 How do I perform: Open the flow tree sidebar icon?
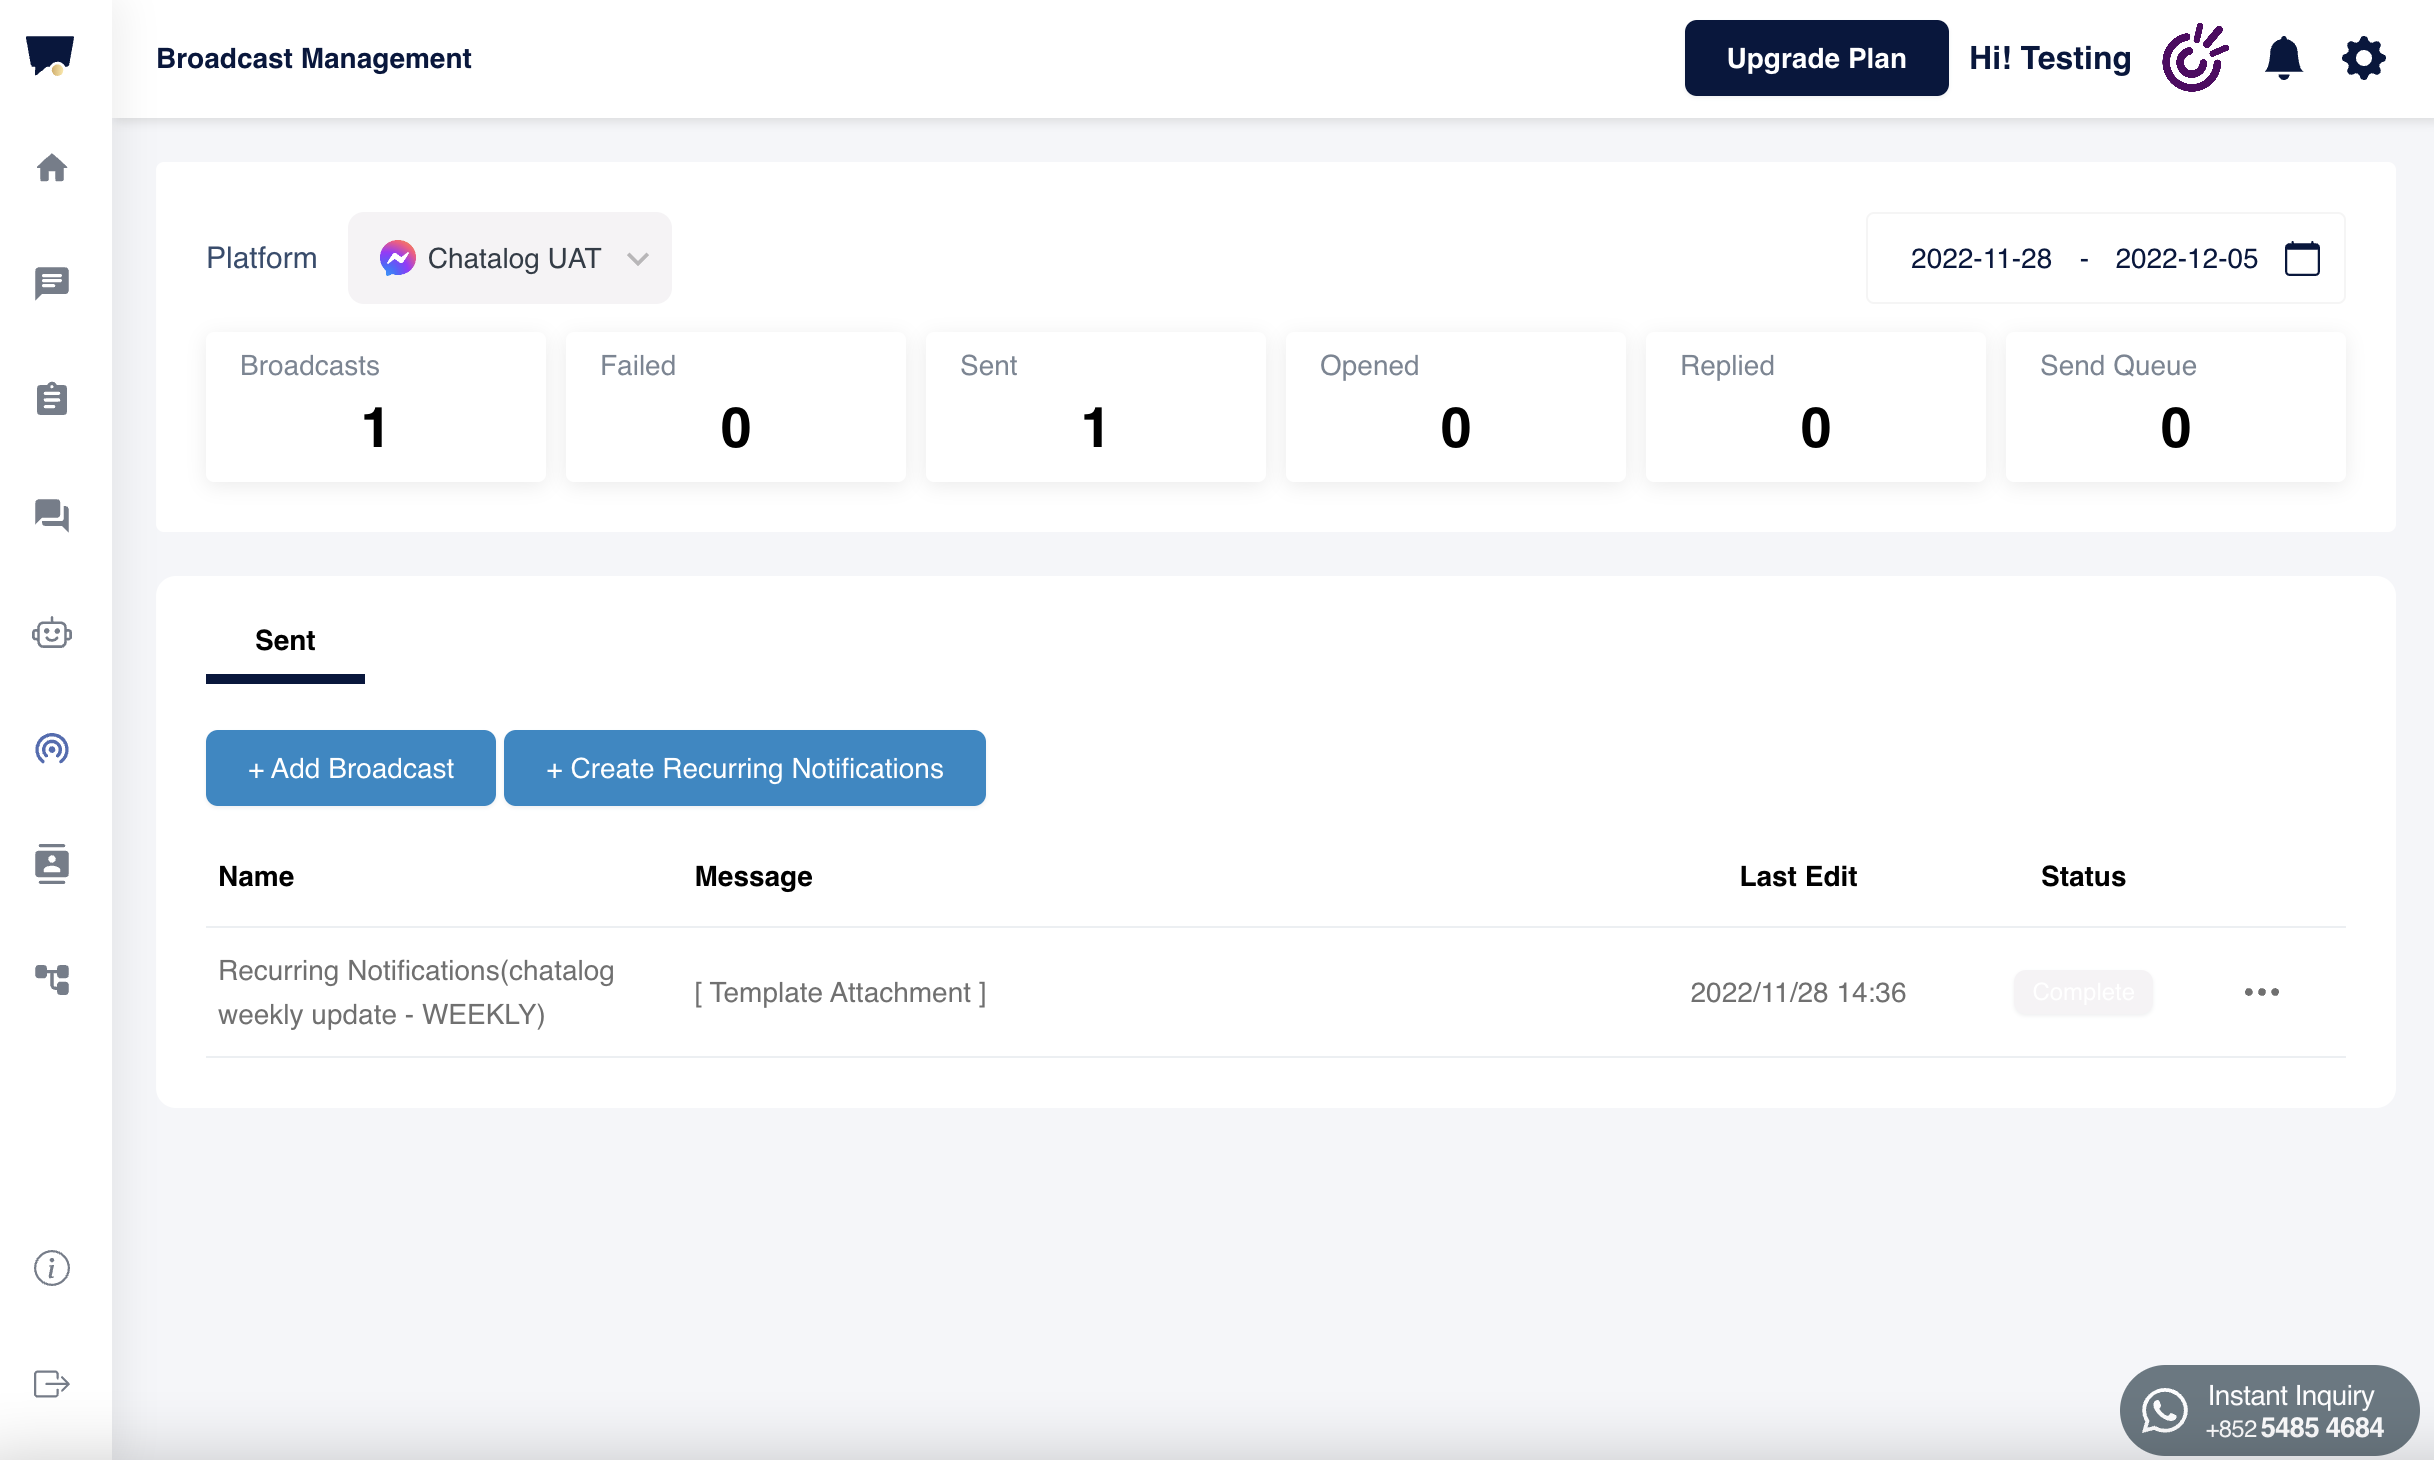tap(52, 979)
